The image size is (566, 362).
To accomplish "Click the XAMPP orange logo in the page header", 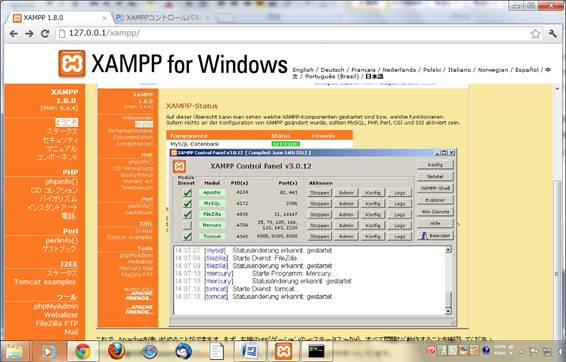I will pyautogui.click(x=72, y=64).
